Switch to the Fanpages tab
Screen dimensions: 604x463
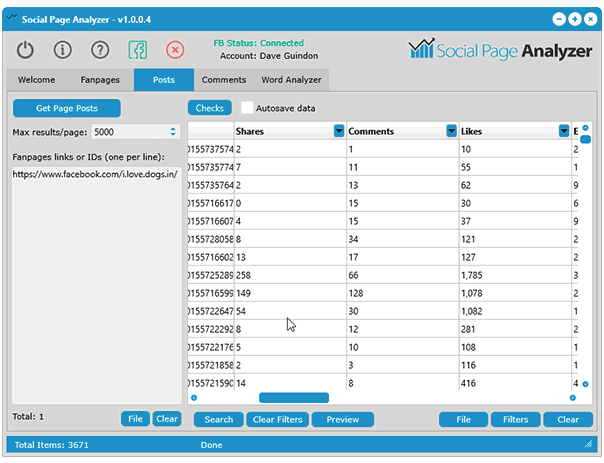tap(100, 80)
